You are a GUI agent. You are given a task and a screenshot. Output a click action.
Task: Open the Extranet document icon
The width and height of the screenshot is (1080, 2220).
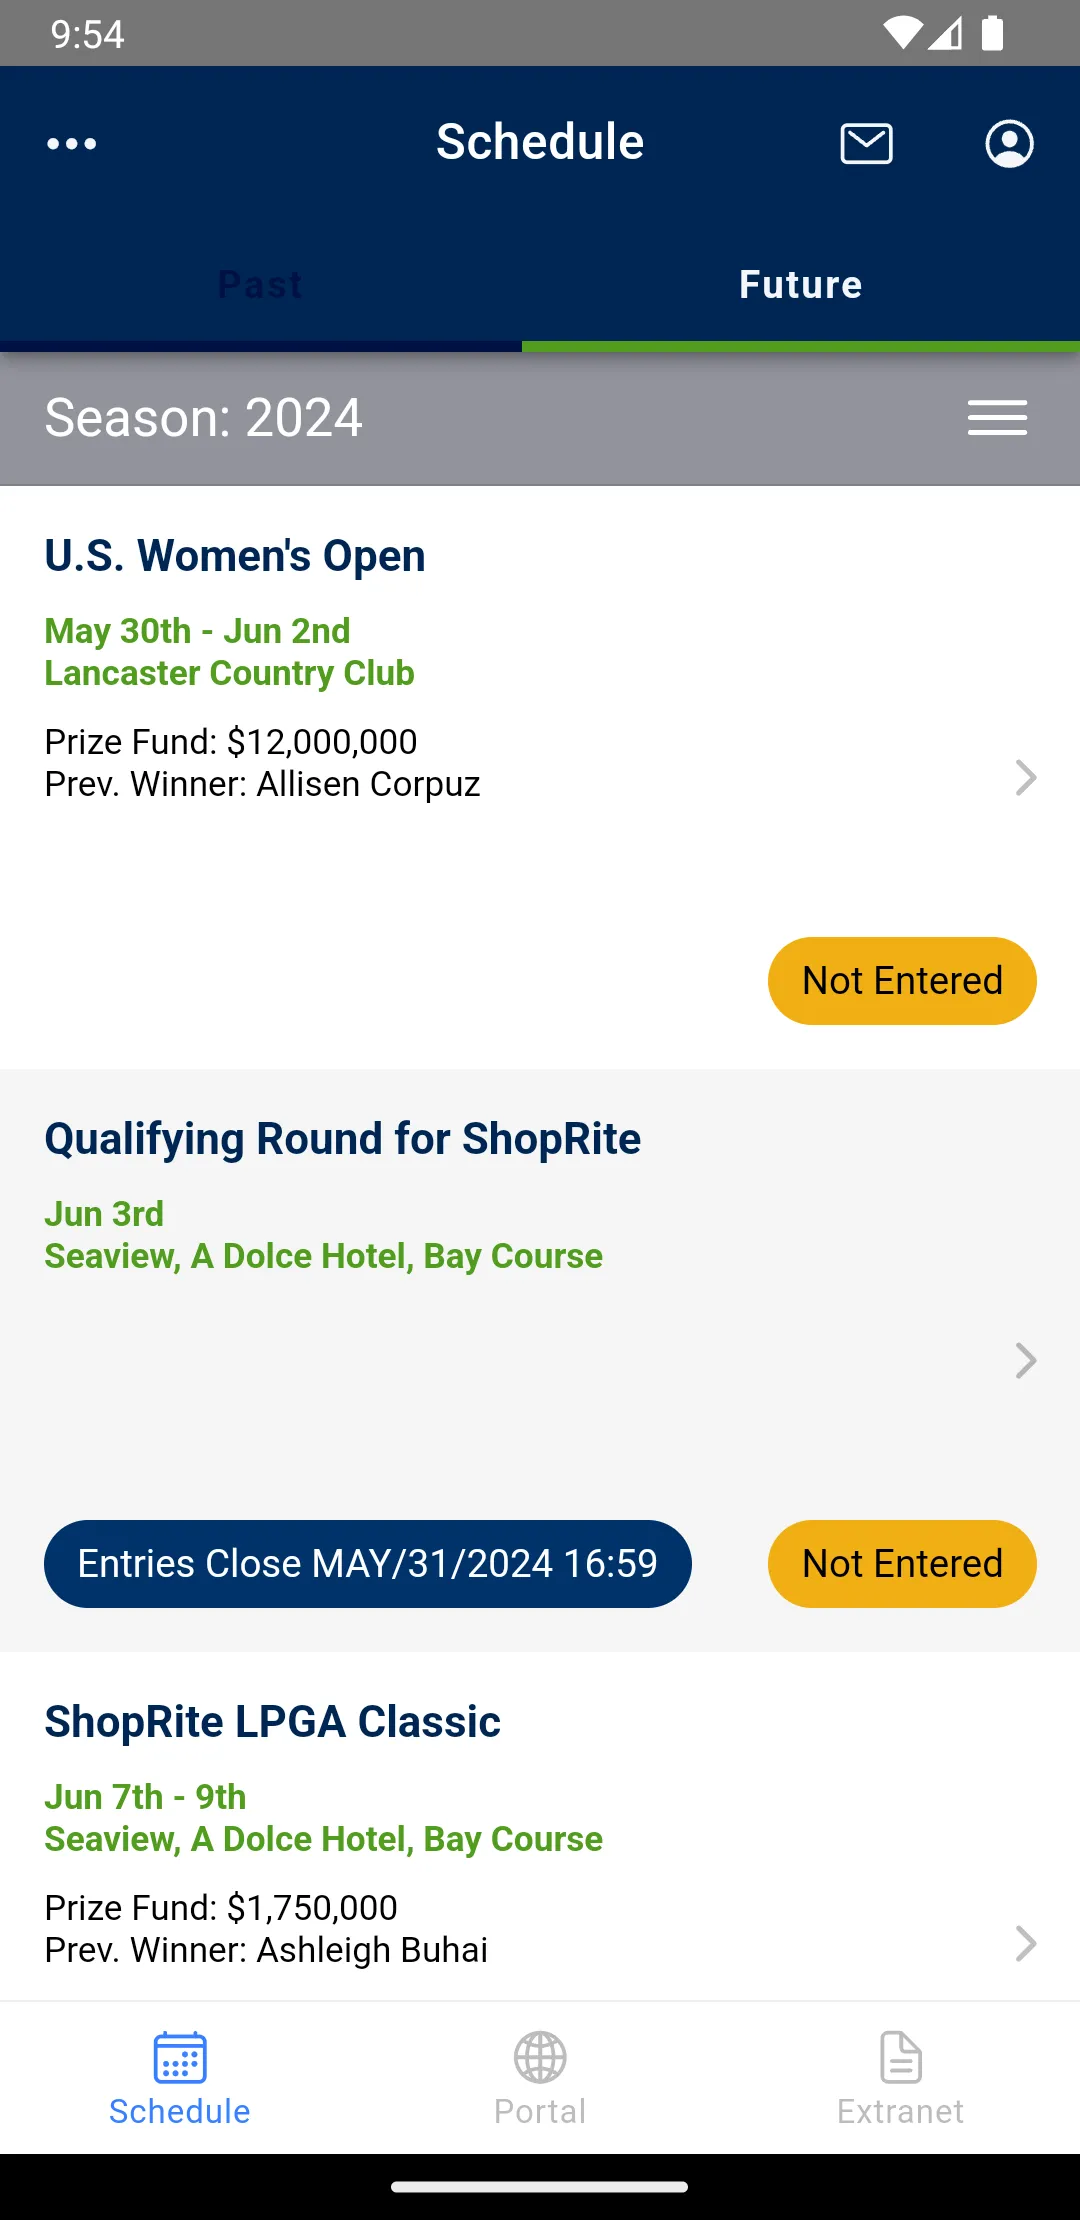900,2058
